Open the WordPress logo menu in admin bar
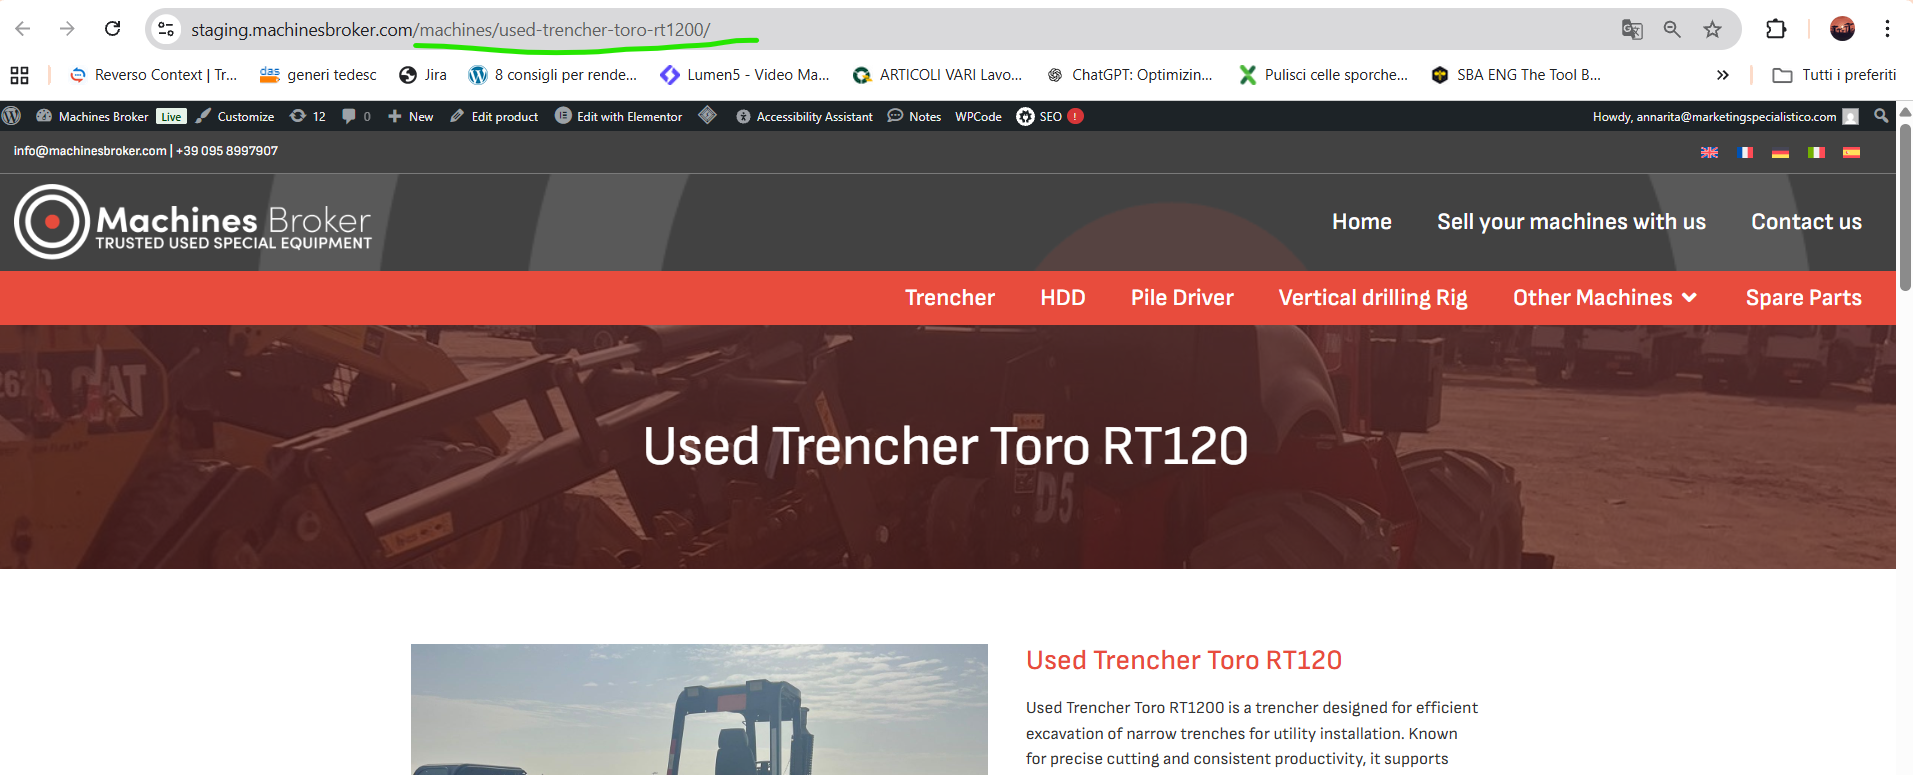Image resolution: width=1913 pixels, height=775 pixels. pos(11,116)
